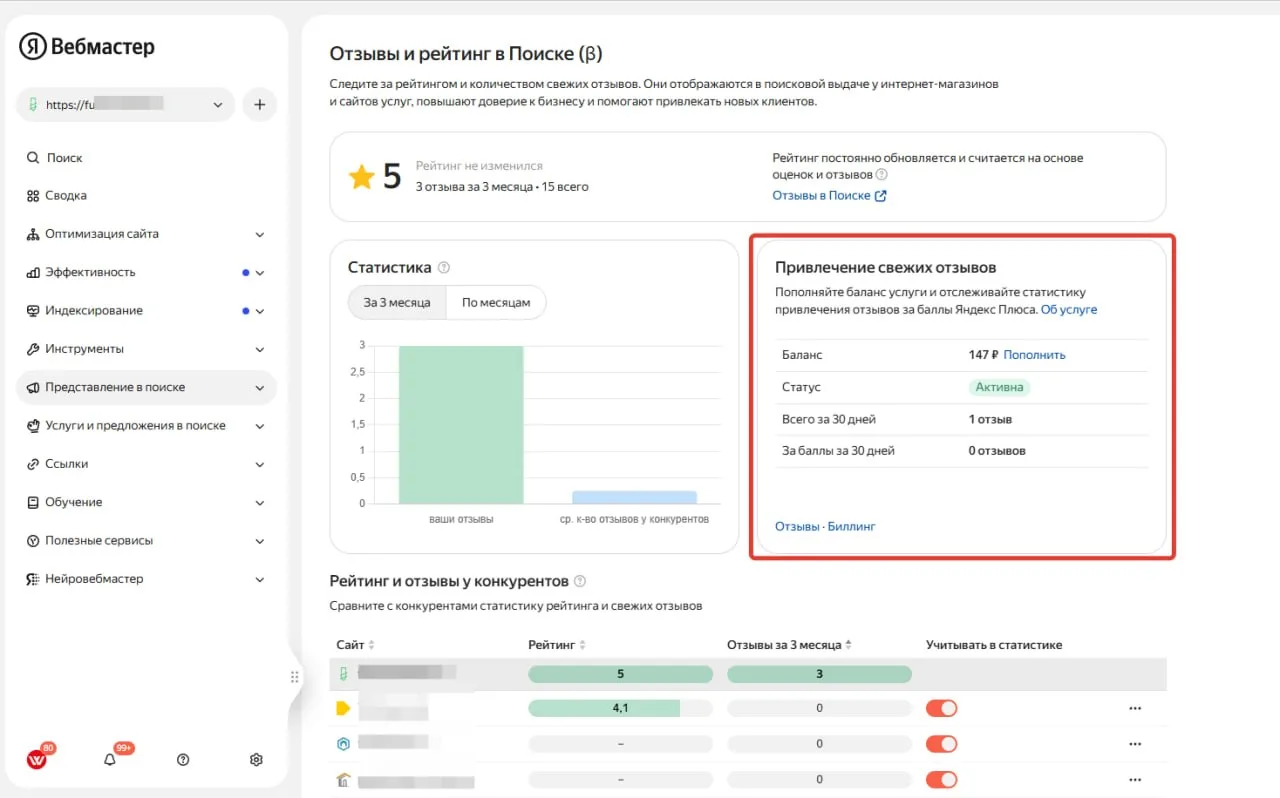Select "Представление в поиске" in the sidebar
Screen dimensions: 1280x798
coord(146,387)
